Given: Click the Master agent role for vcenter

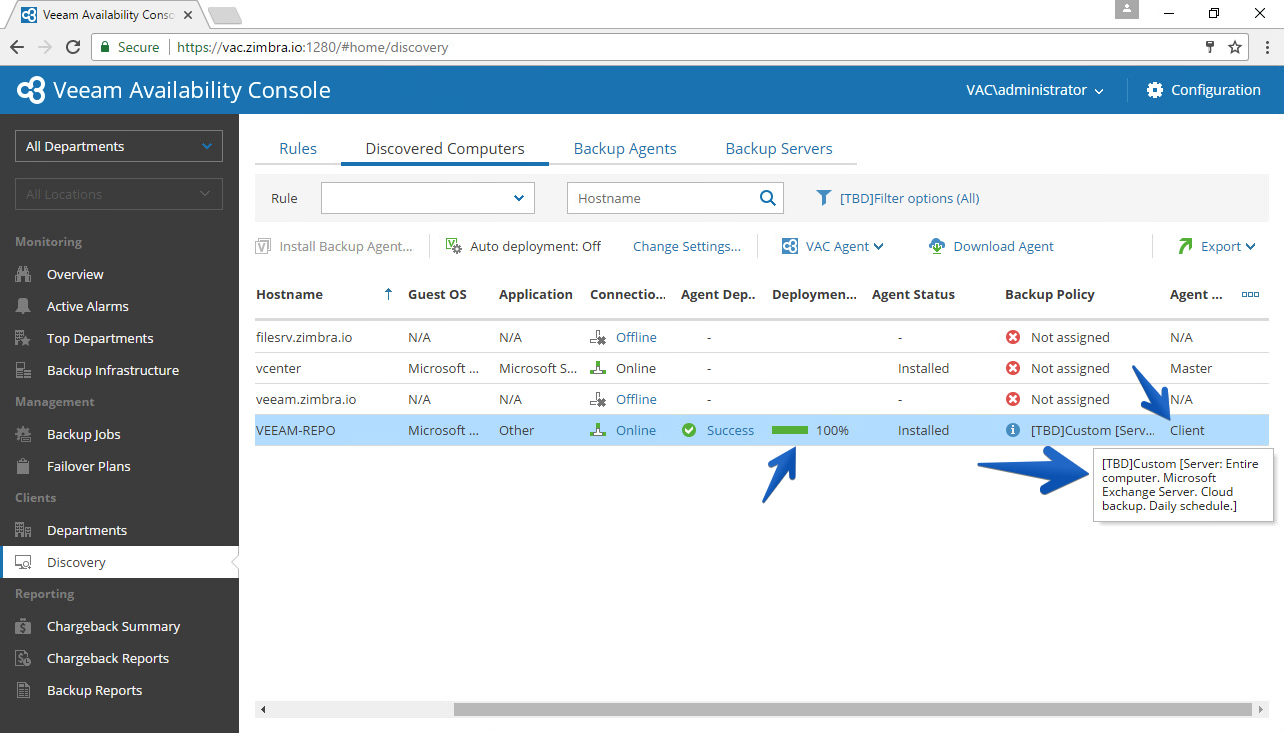Looking at the screenshot, I should (x=1191, y=368).
